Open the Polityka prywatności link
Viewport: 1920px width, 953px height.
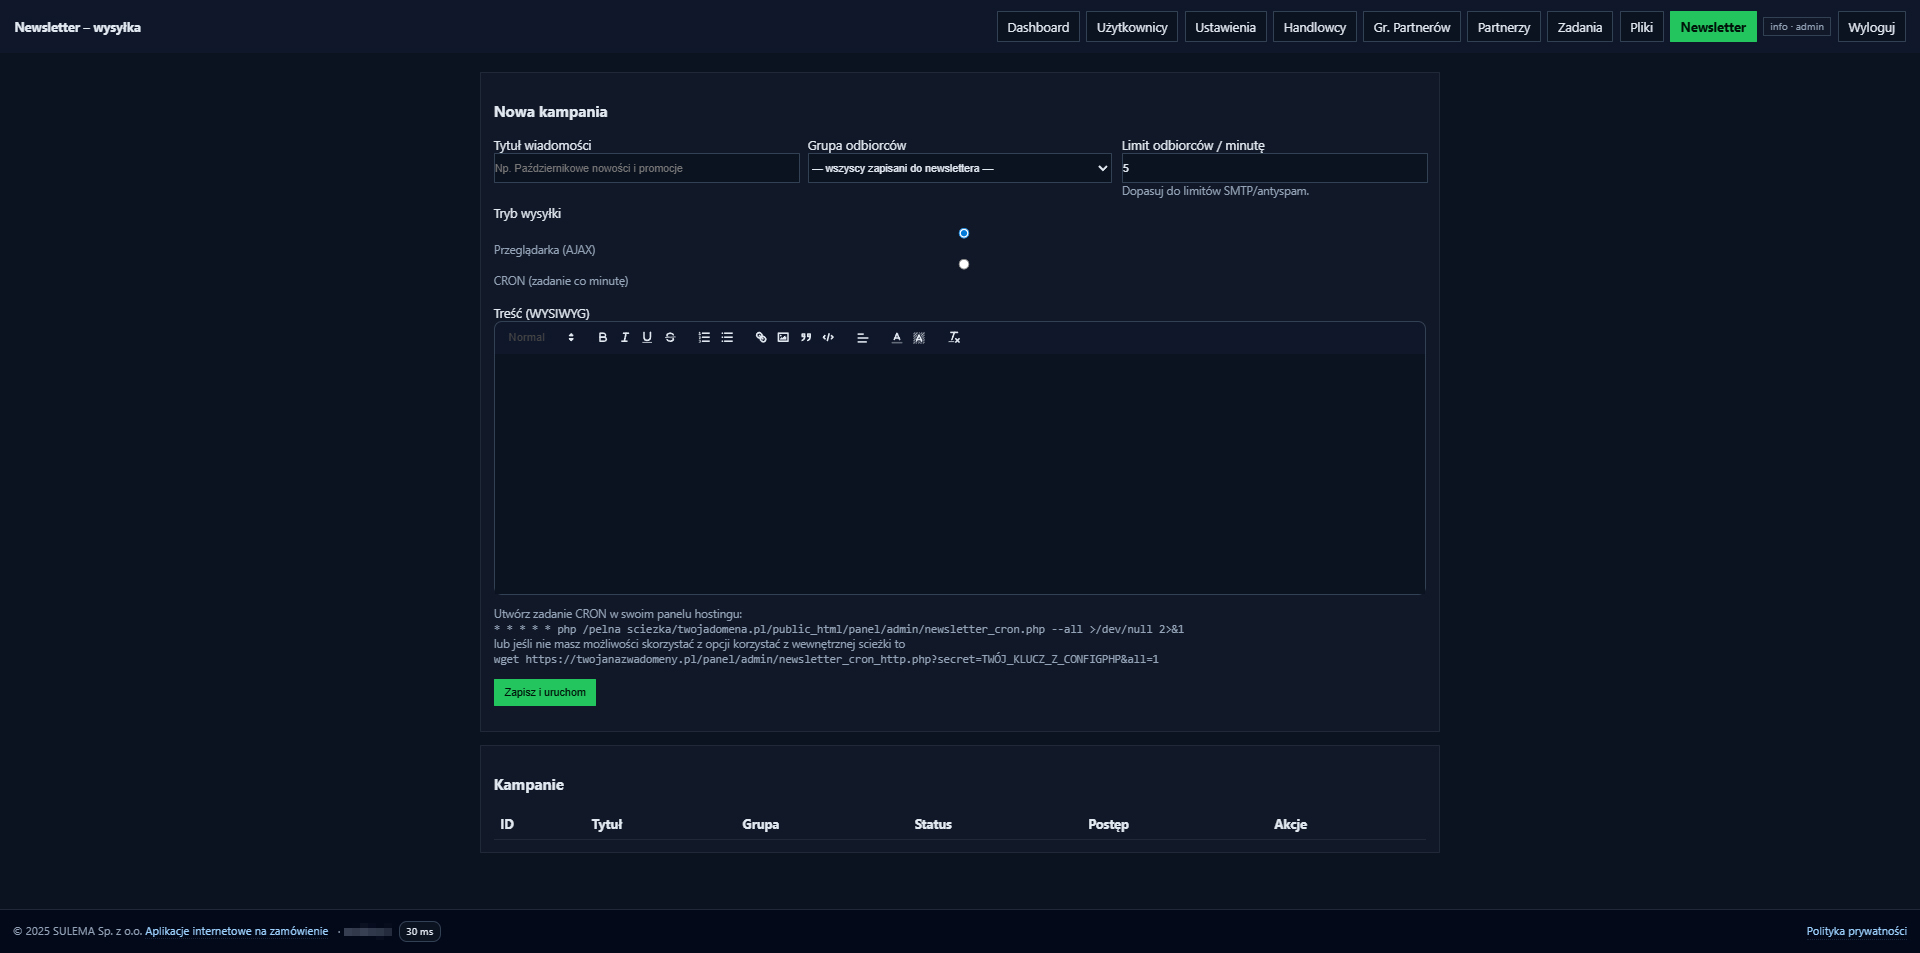[1856, 931]
